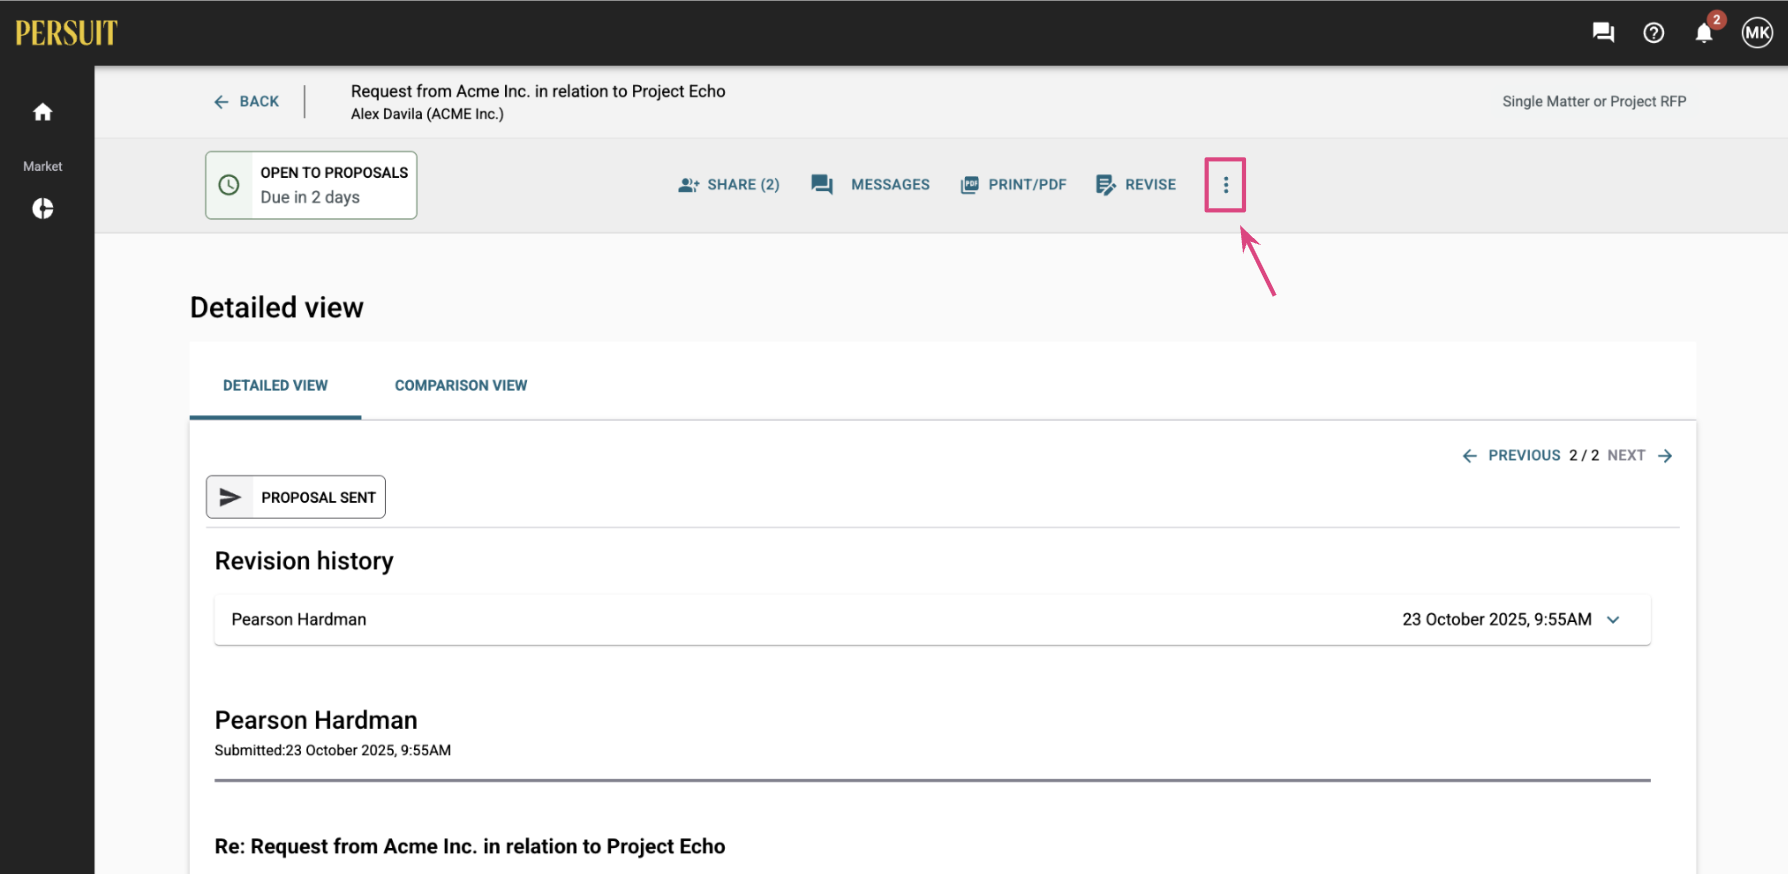Screen dimensions: 1788x874
Task: Click the Revision history heading
Action: [x=304, y=561]
